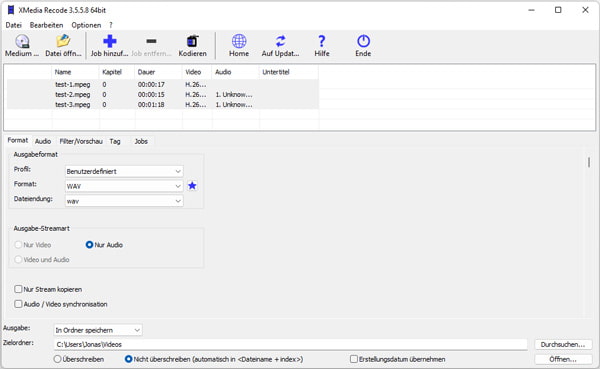Image resolution: width=600 pixels, height=369 pixels.
Task: Select the Überschreiben radio option
Action: point(57,359)
